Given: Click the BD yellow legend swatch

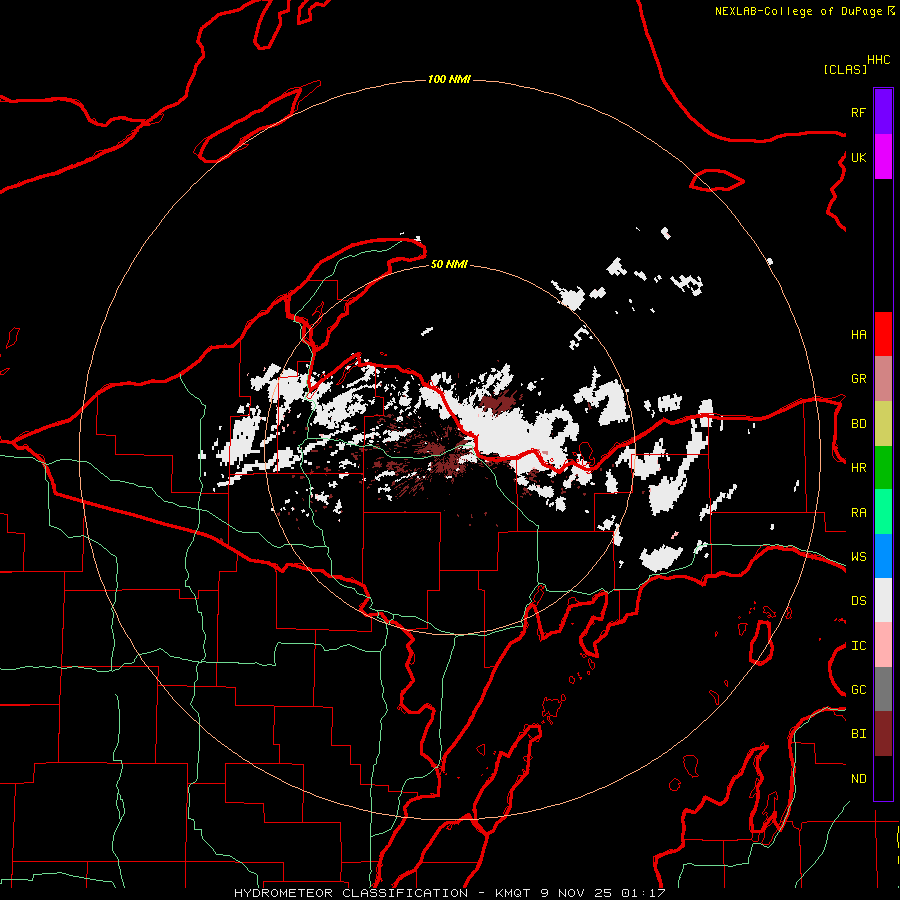Looking at the screenshot, I should click(883, 424).
